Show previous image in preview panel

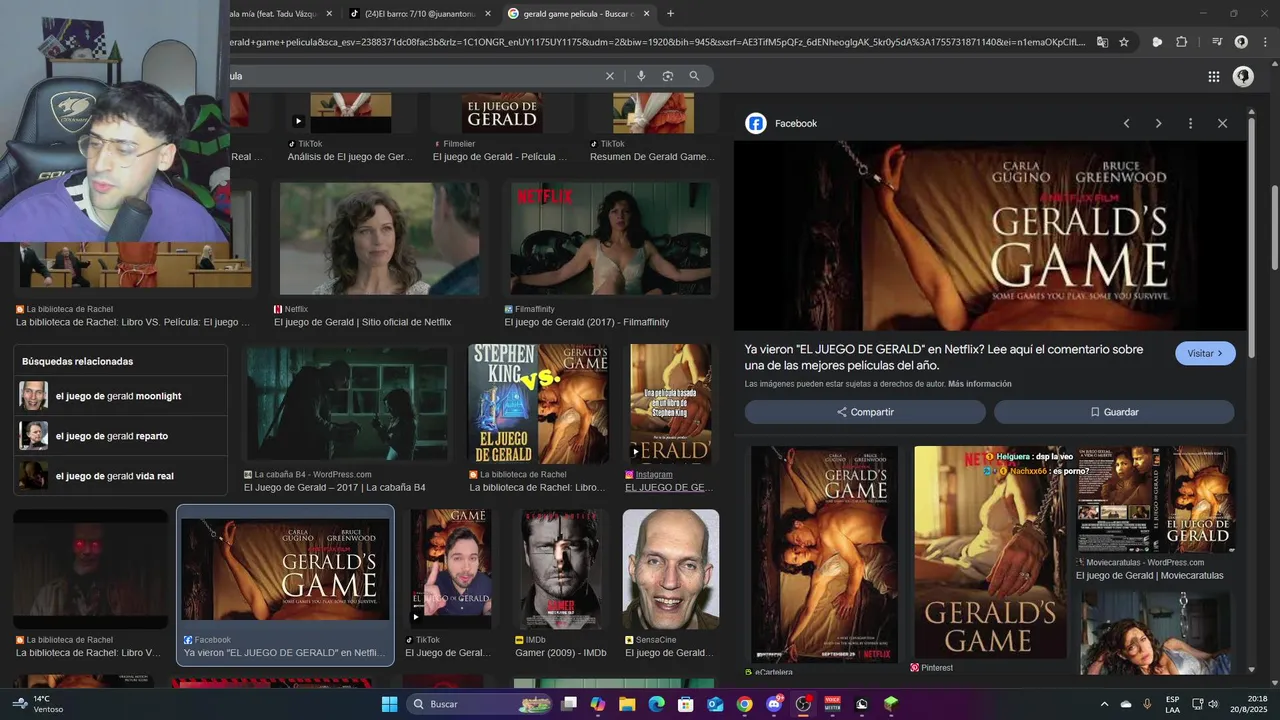tap(1126, 123)
